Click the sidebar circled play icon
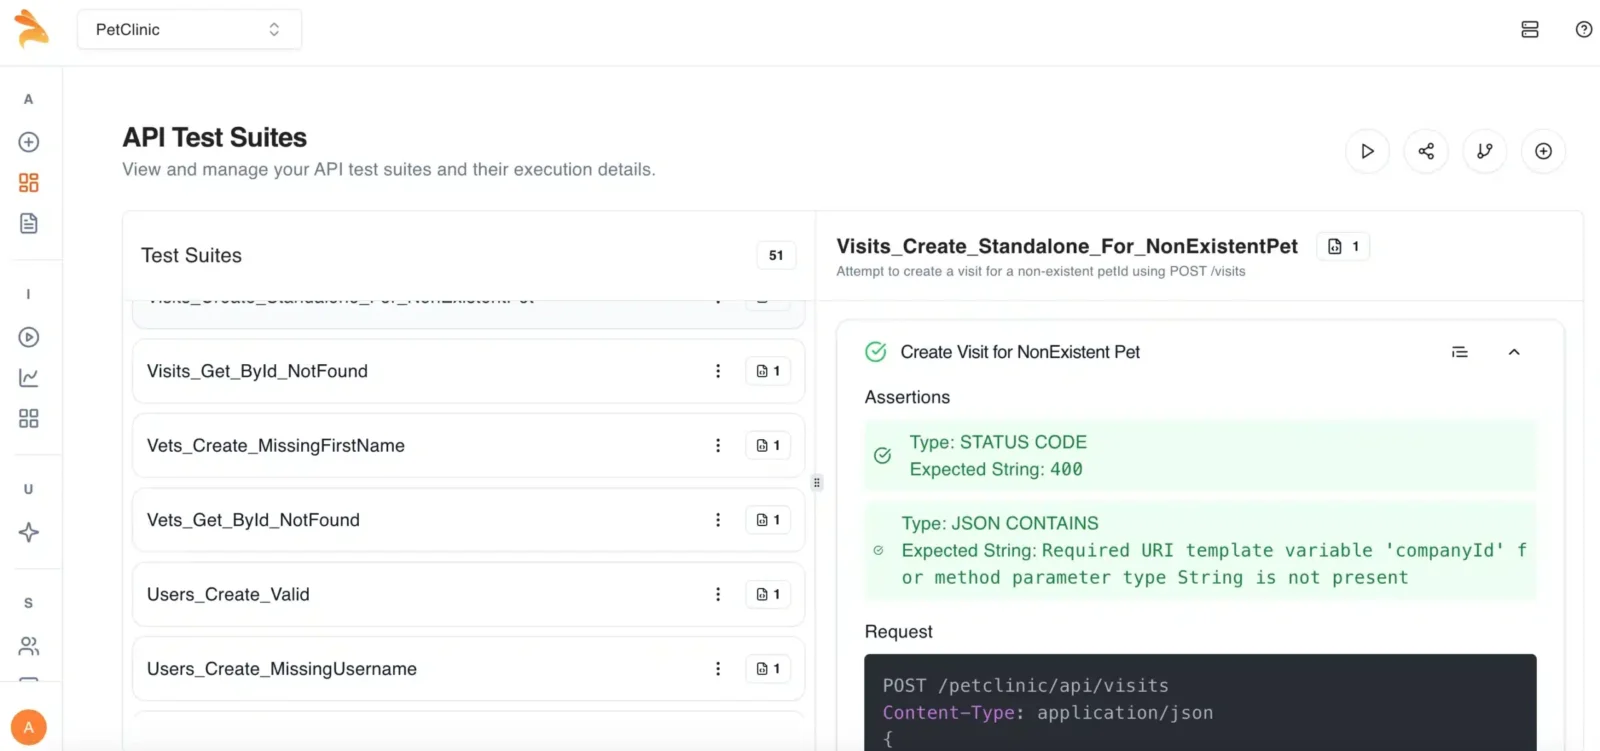This screenshot has height=751, width=1600. (29, 337)
